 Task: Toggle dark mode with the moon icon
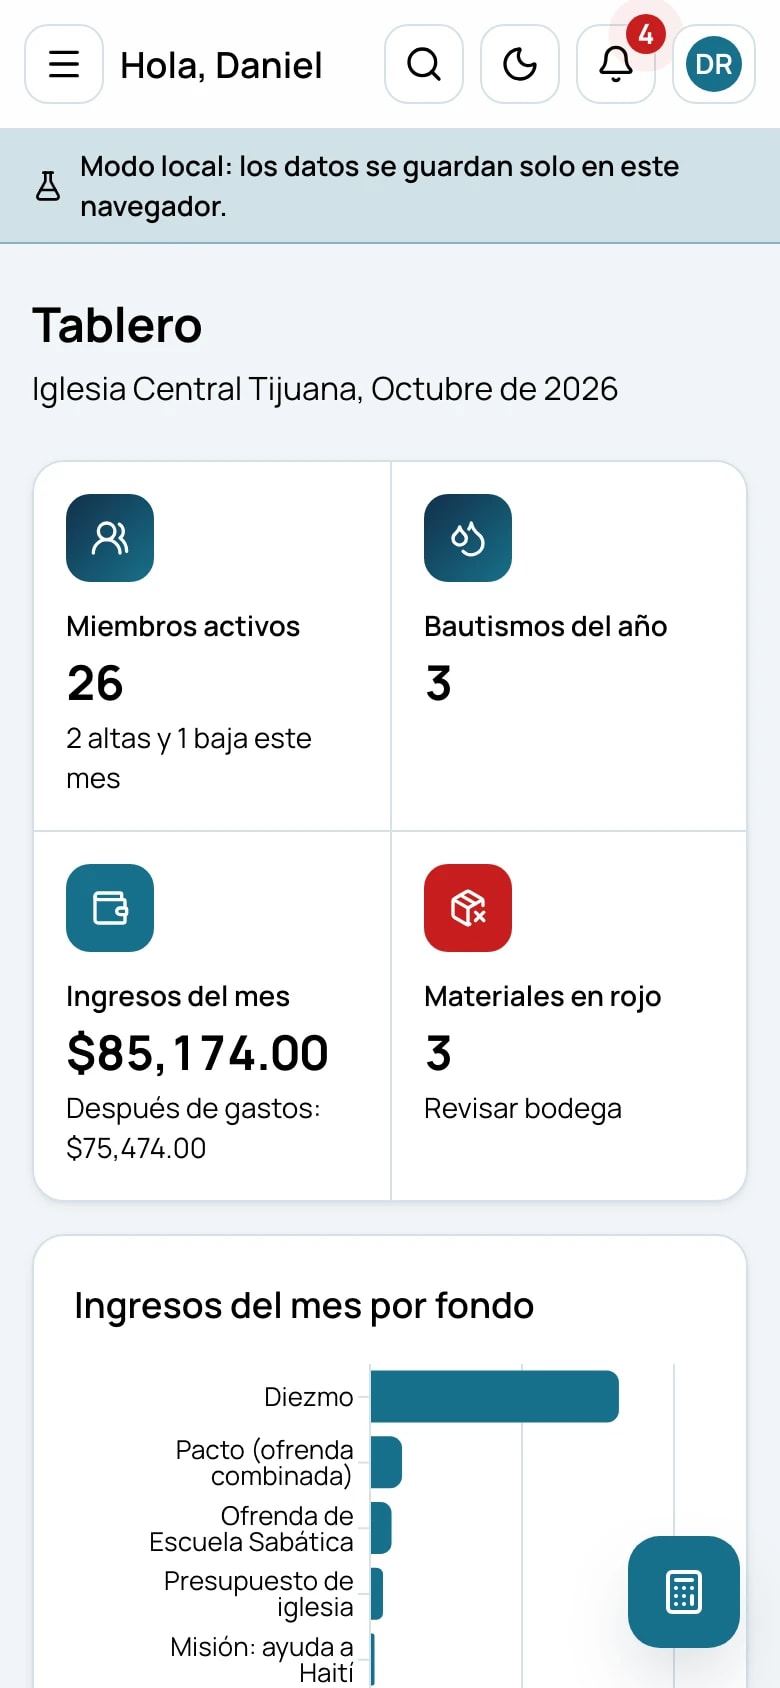click(x=520, y=64)
